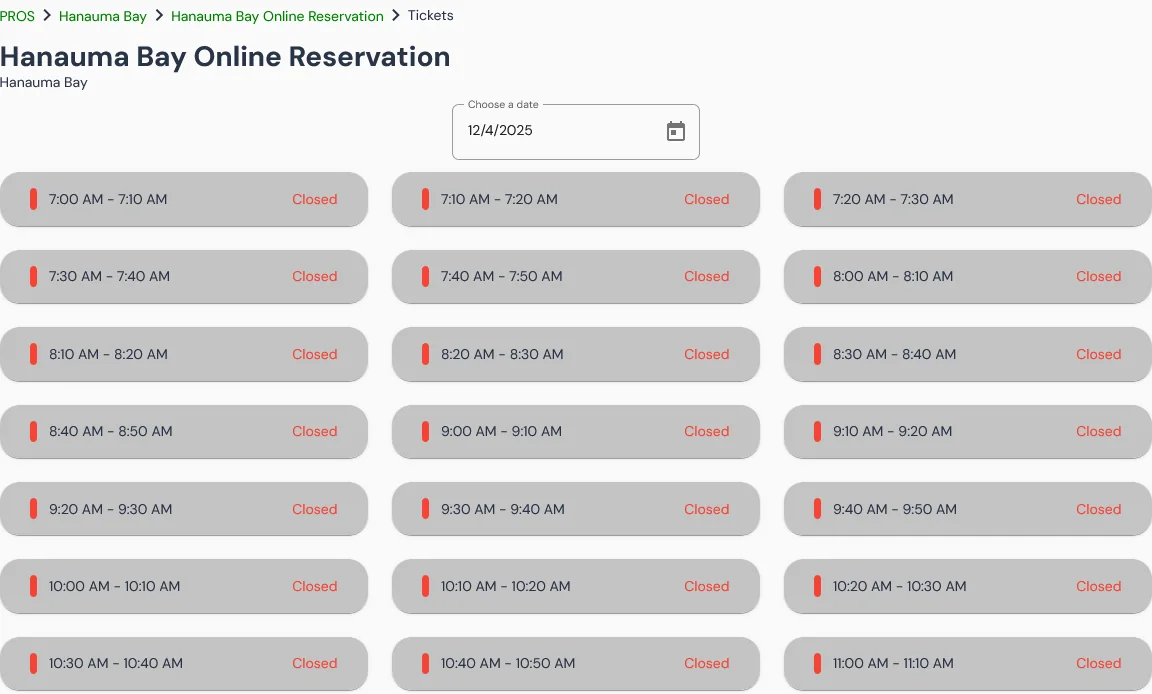Pick the 10:40 AM - 10:50 AM slot
The width and height of the screenshot is (1152, 694).
point(575,664)
